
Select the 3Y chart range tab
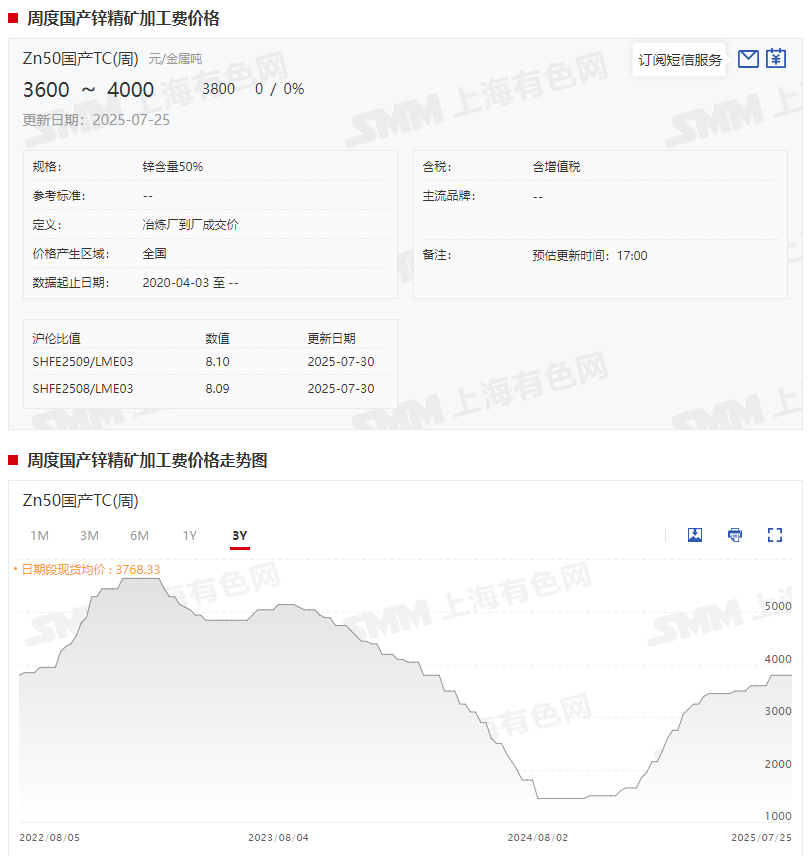[240, 536]
